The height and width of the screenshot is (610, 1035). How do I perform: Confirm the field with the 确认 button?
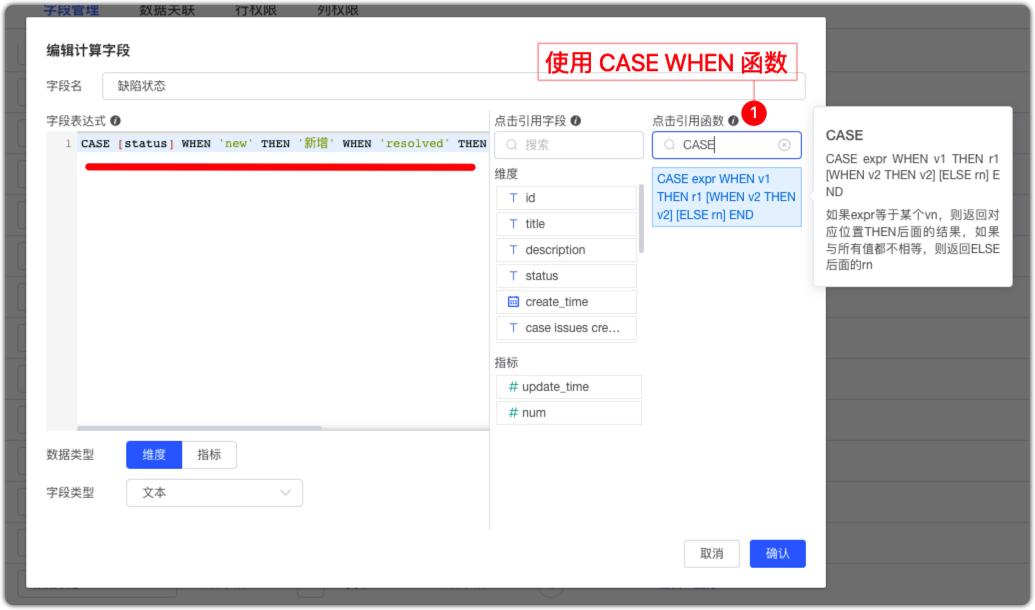pyautogui.click(x=778, y=554)
